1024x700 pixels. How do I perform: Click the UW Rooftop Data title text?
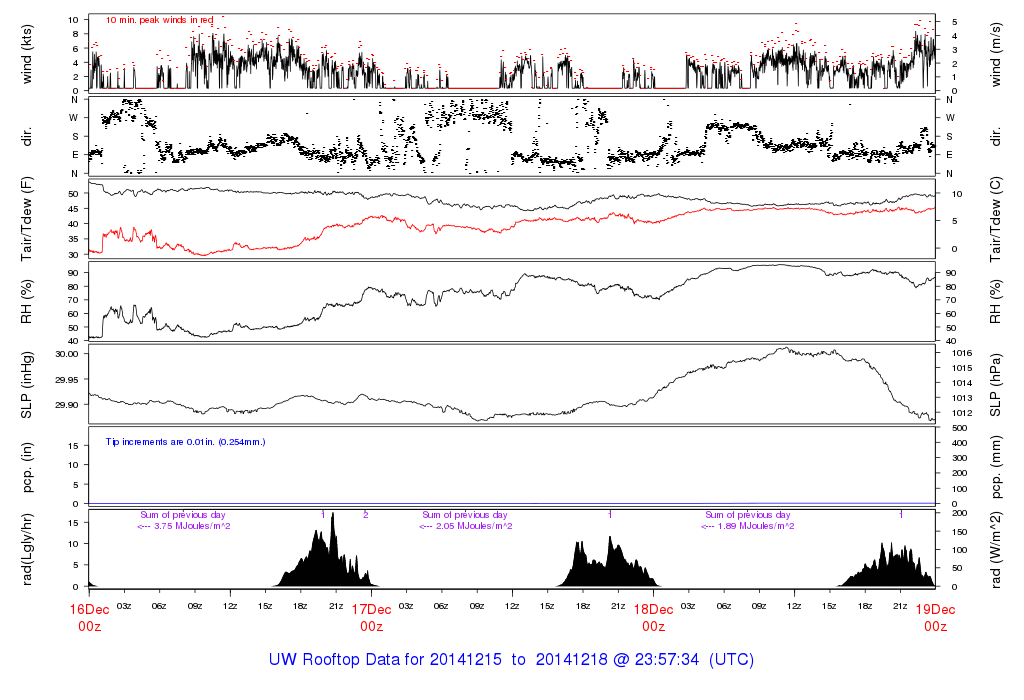(511, 660)
